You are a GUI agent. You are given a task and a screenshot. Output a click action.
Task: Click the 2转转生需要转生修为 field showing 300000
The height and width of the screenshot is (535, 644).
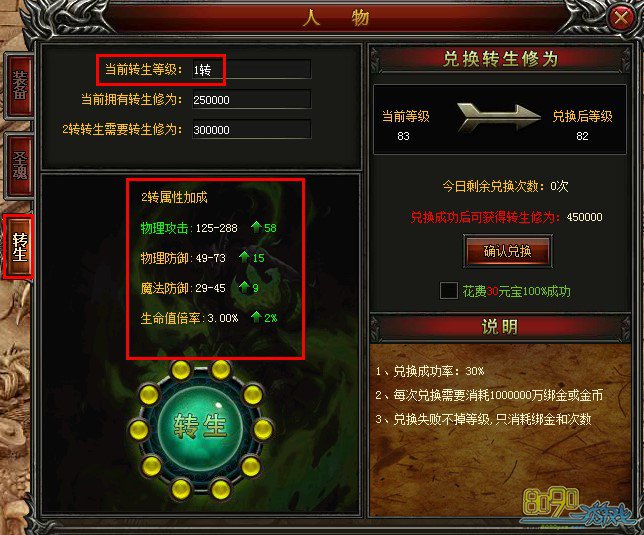tap(251, 130)
